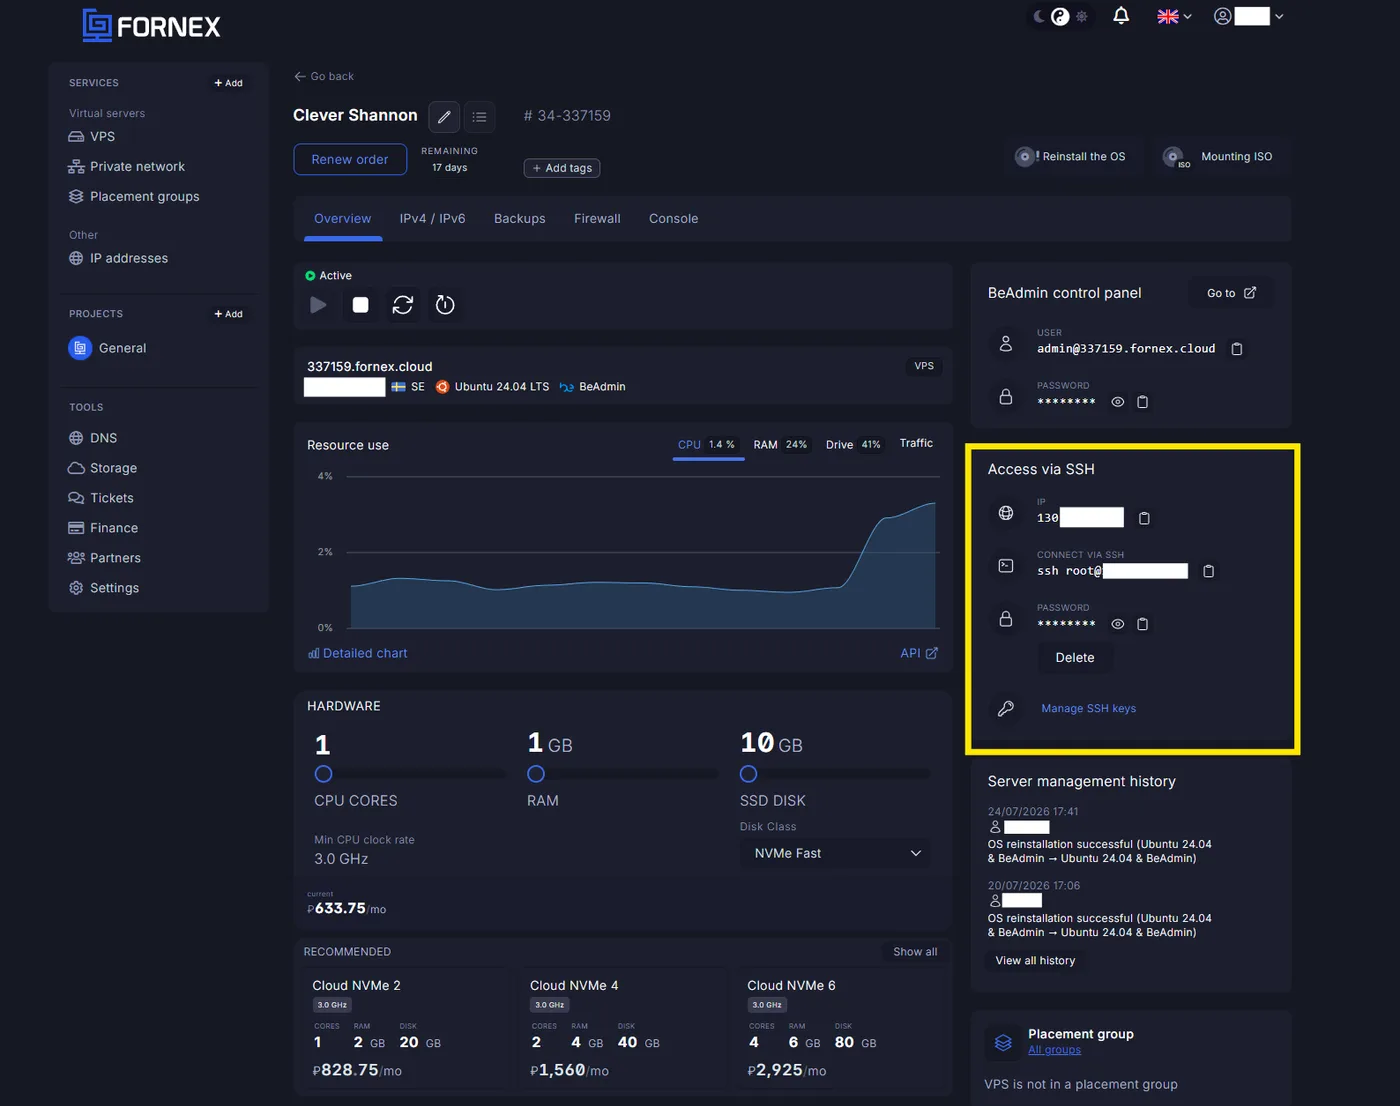Delete the SSH password
The image size is (1400, 1106).
pos(1075,658)
